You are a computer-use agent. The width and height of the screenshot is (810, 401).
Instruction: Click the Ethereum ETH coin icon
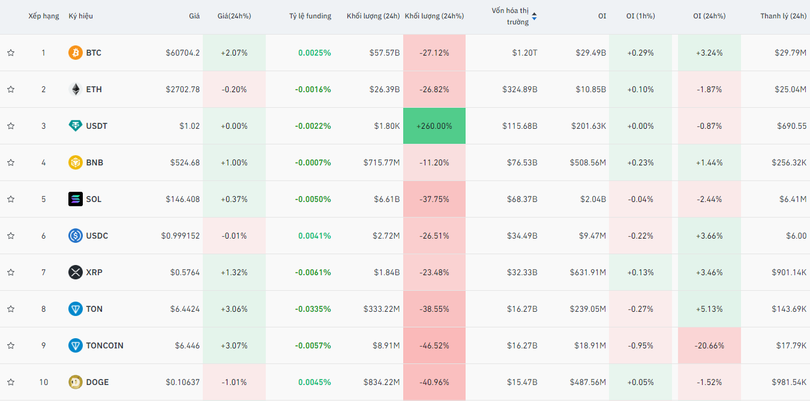pos(75,89)
